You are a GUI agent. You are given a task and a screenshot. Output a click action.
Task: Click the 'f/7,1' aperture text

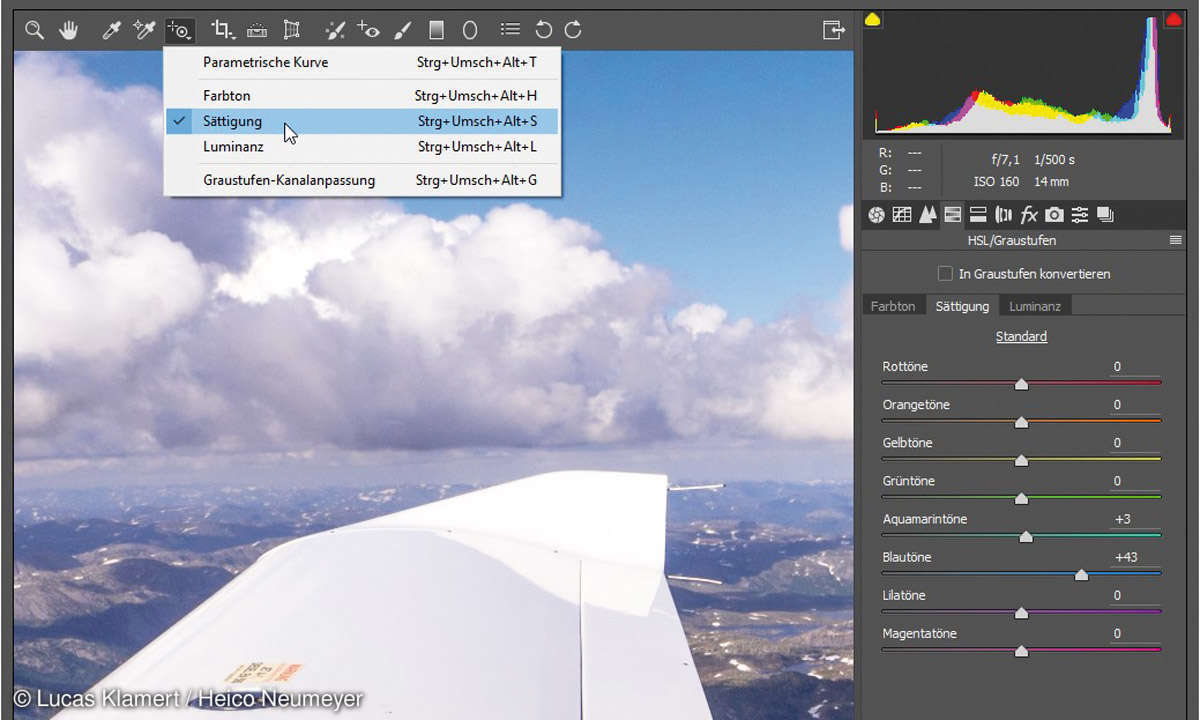[1004, 160]
